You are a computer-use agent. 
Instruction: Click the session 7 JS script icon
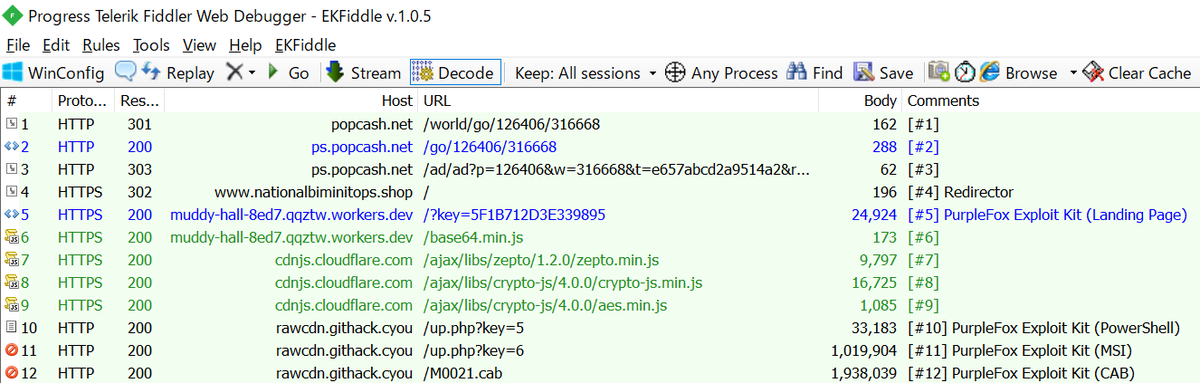(12, 259)
